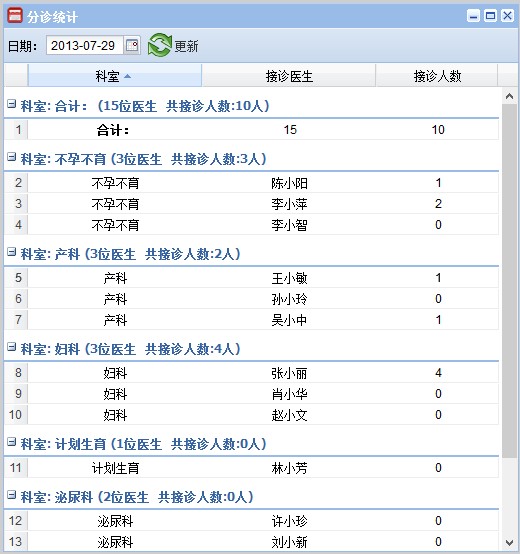
Task: Sort by the 接诊人数 column header
Action: coord(437,76)
